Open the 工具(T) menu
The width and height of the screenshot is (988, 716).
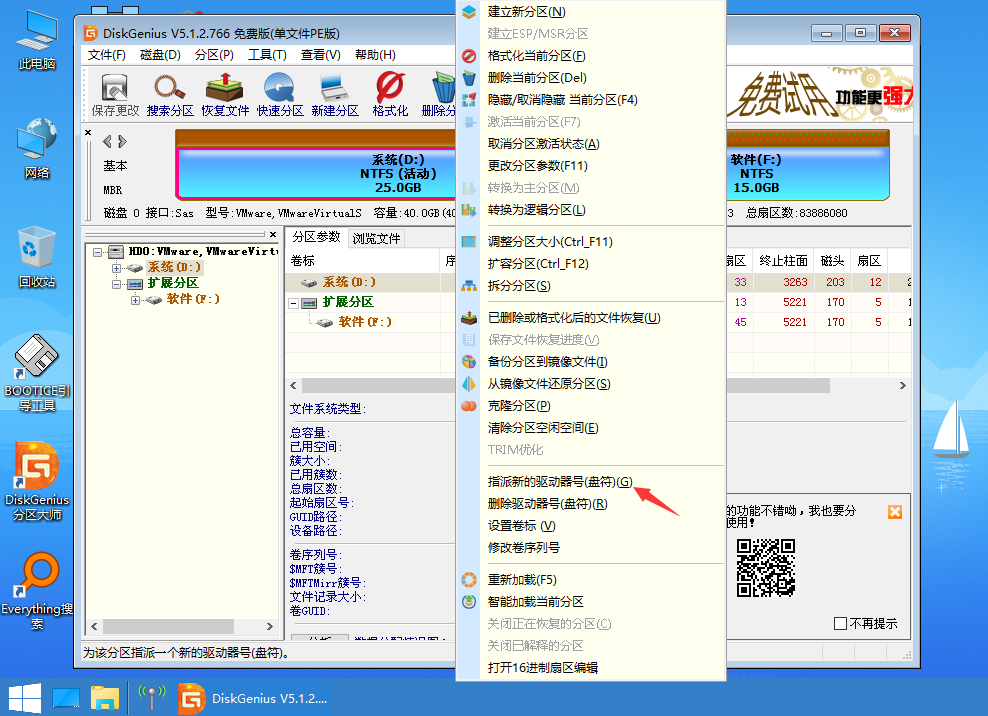coord(267,55)
